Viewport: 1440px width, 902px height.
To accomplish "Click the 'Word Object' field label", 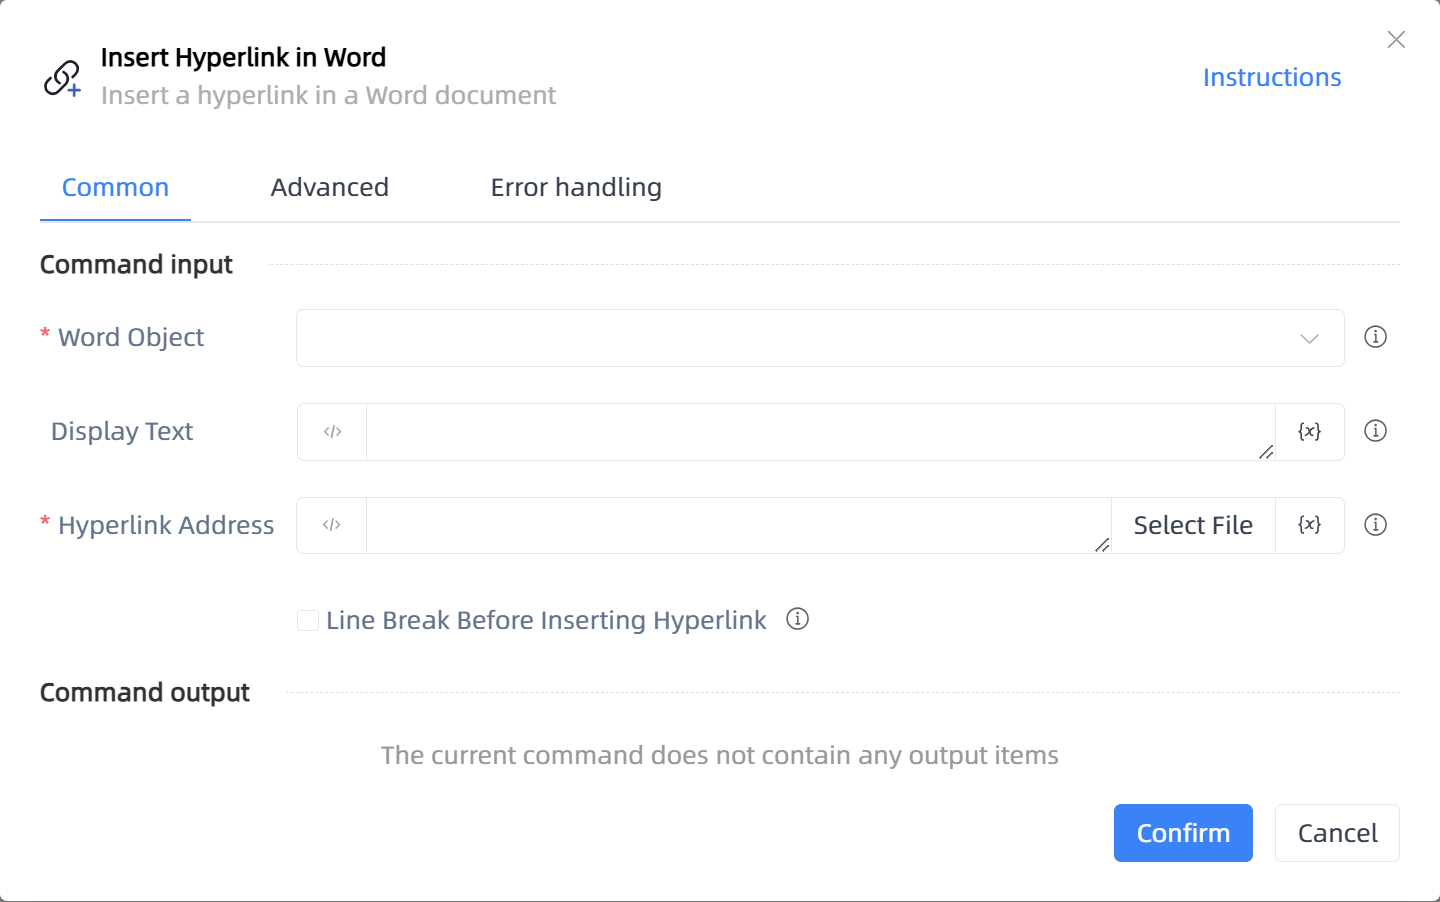I will [x=131, y=337].
